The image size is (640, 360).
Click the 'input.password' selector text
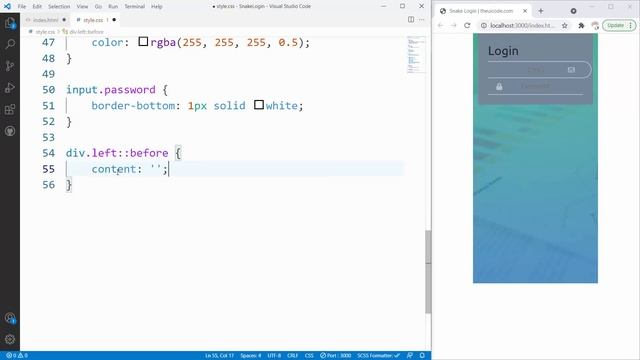tap(111, 90)
